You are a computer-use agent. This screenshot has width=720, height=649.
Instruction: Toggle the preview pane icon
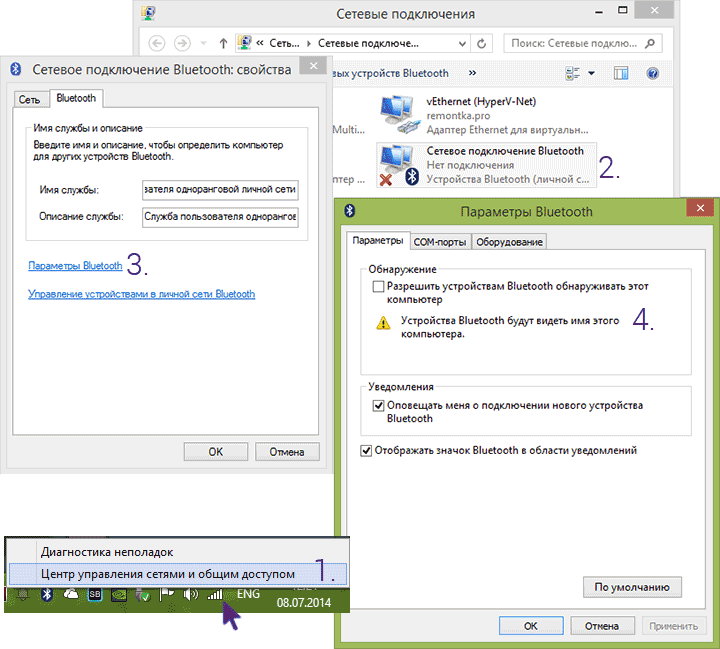point(621,74)
